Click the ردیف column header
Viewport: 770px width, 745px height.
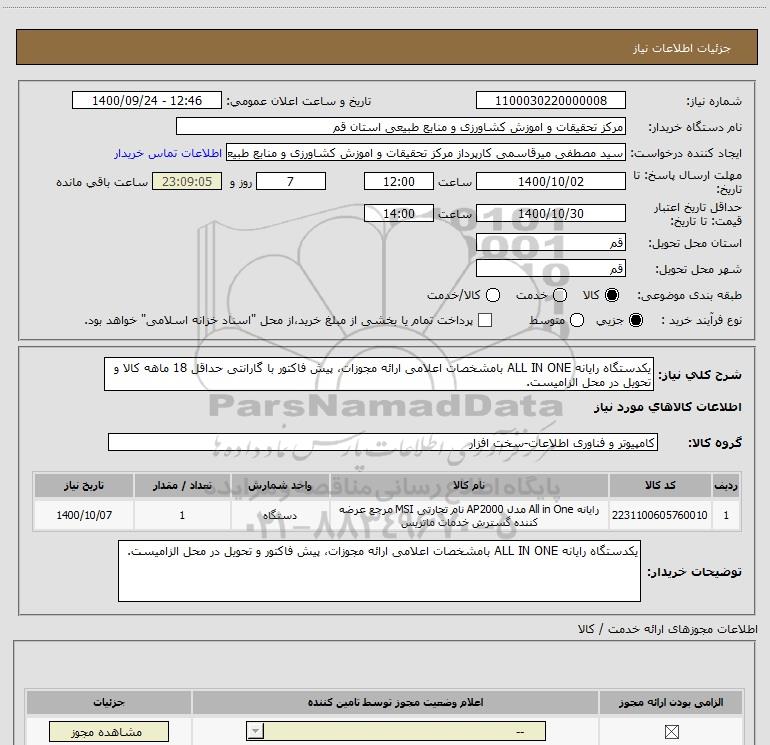point(726,486)
